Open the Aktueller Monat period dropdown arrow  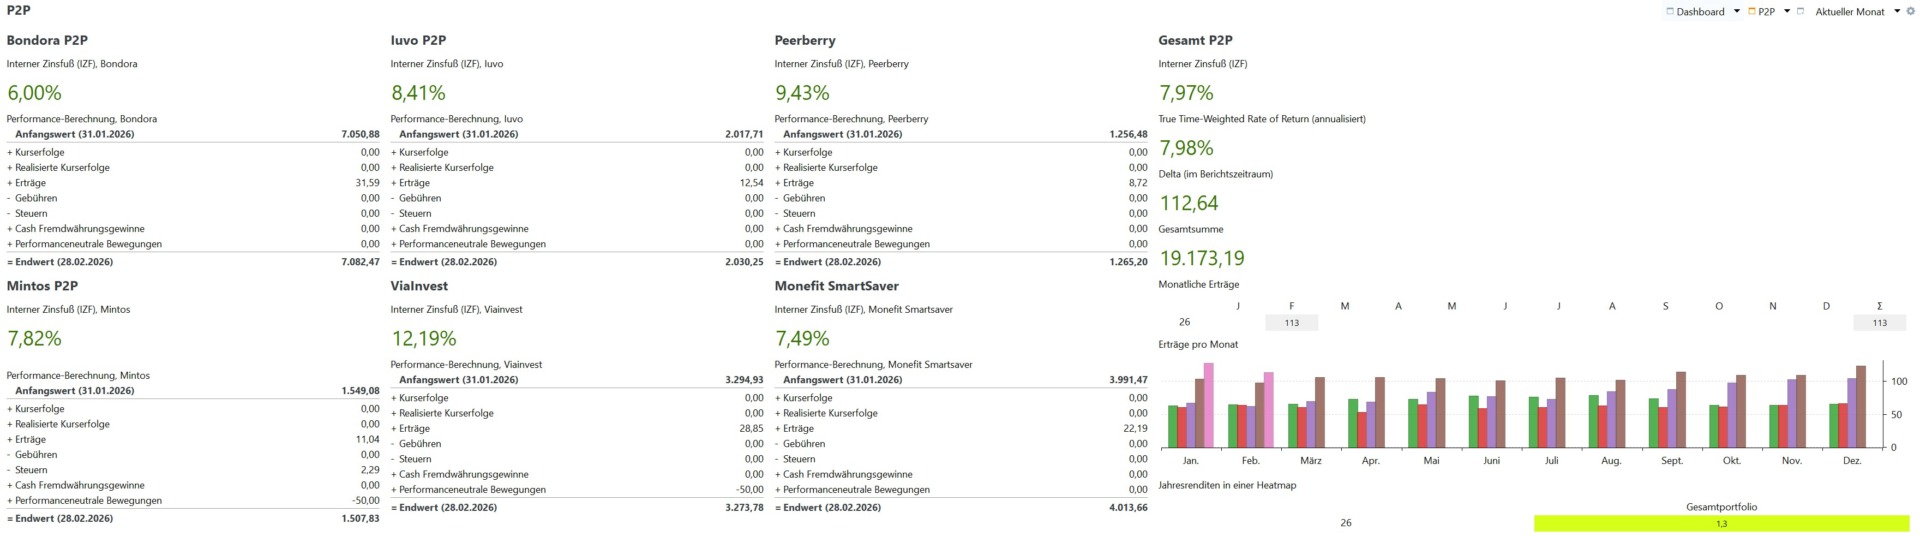1897,12
